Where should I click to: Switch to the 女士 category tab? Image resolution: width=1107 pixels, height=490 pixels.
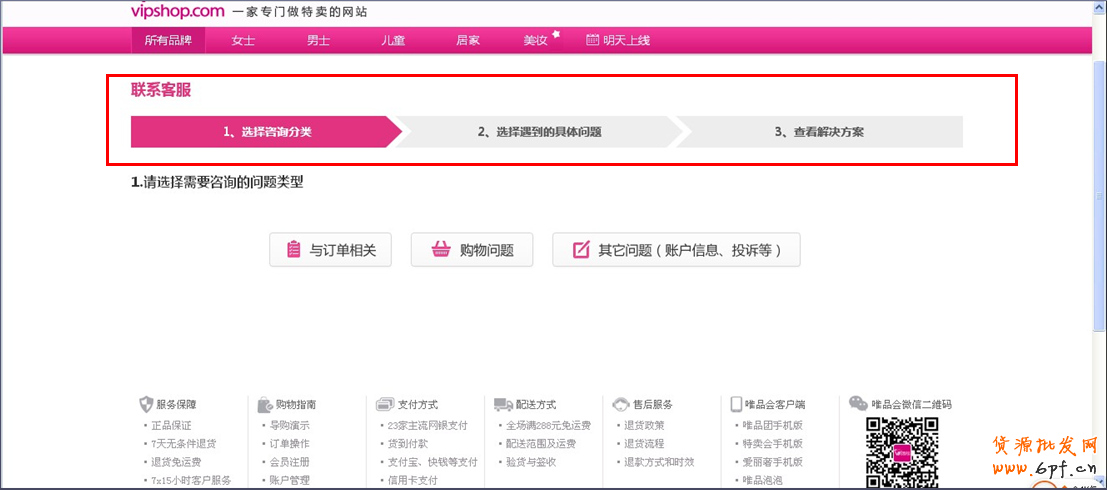(243, 40)
